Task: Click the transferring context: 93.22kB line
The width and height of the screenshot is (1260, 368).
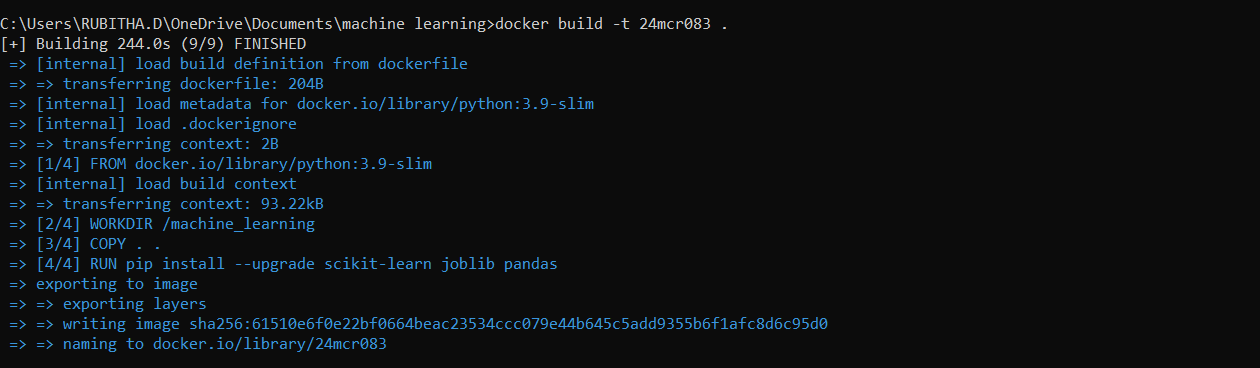Action: coord(166,204)
